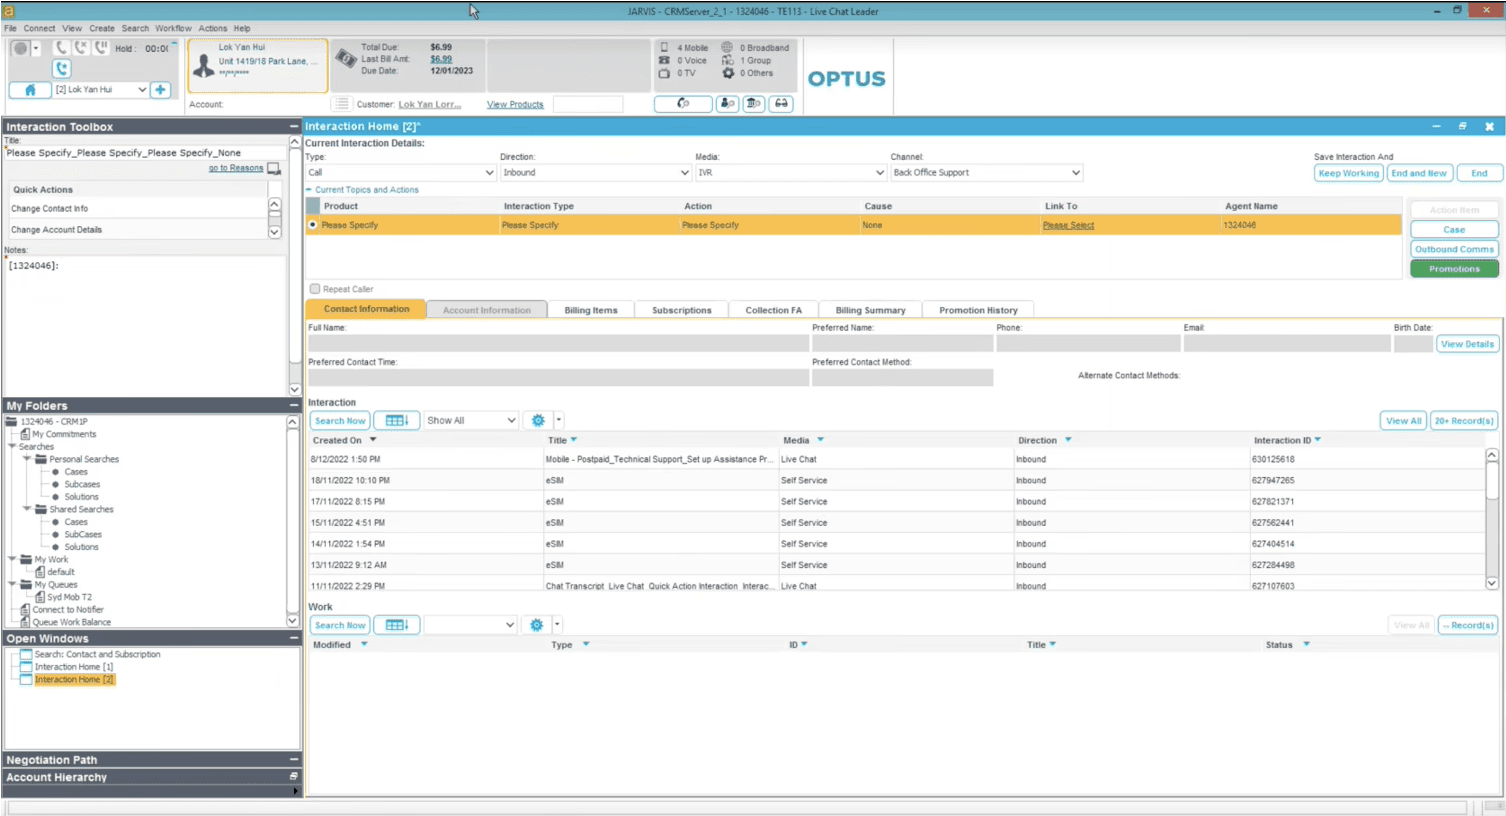
Task: Click the home icon button
Action: click(x=30, y=90)
